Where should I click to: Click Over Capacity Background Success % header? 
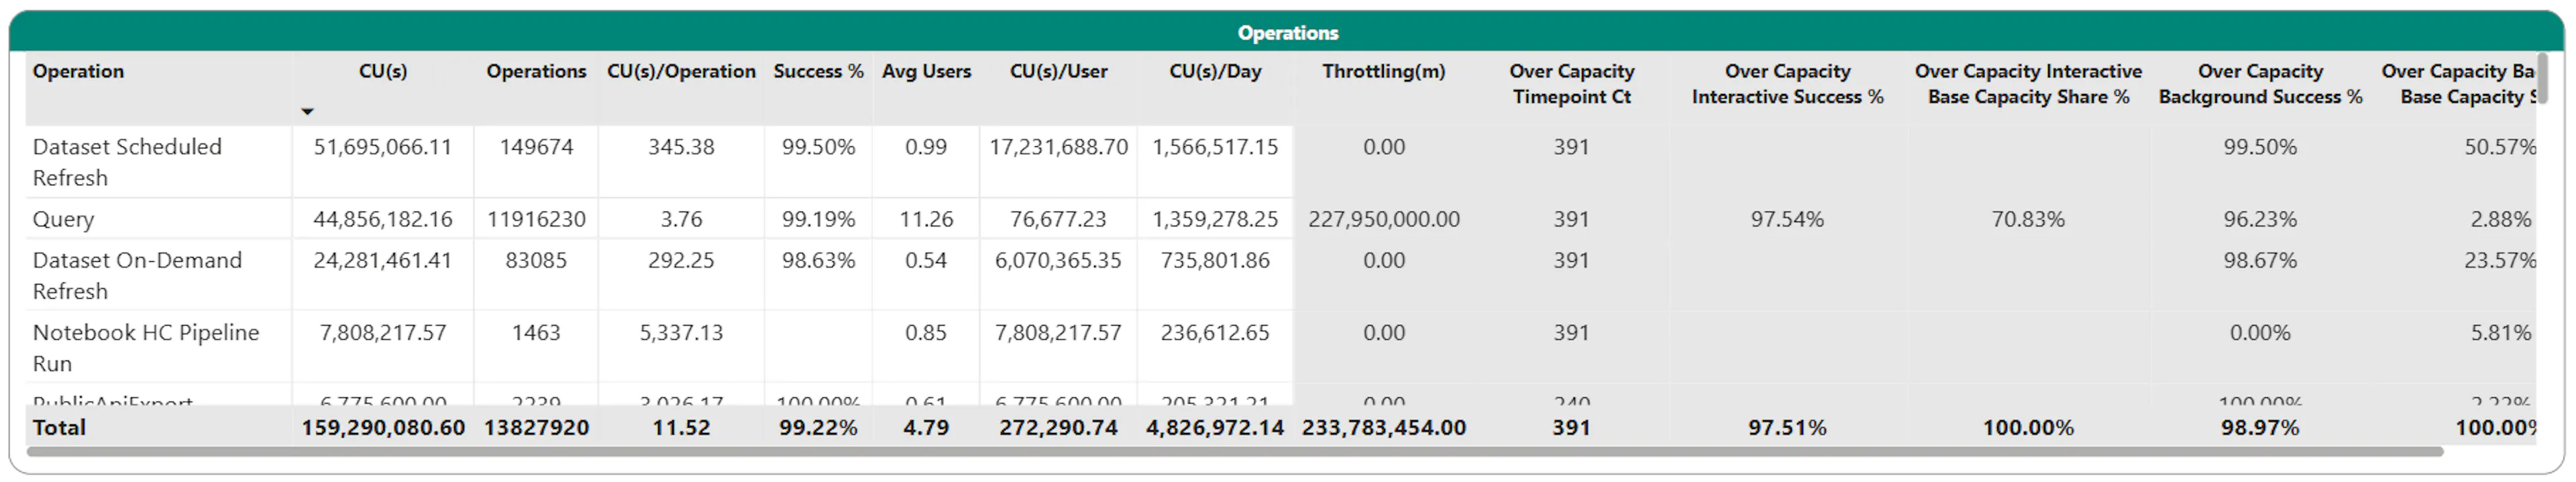coord(2260,84)
